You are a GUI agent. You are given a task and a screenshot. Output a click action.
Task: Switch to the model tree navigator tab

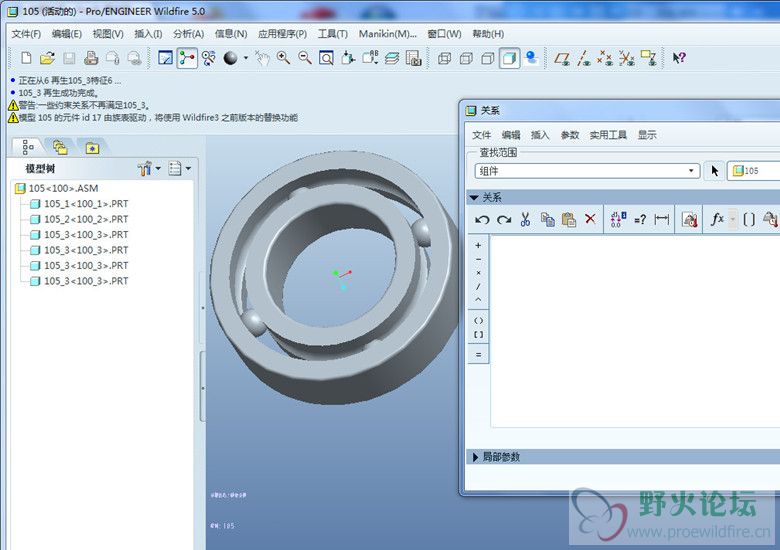click(27, 147)
